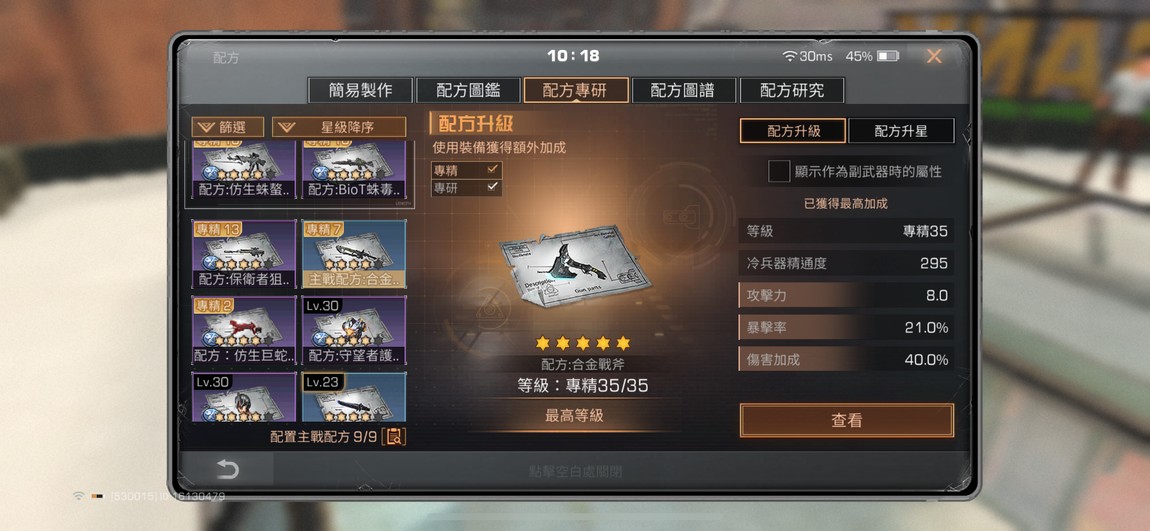Switch to 配方升星 mode
This screenshot has width=1150, height=531.
pos(901,131)
